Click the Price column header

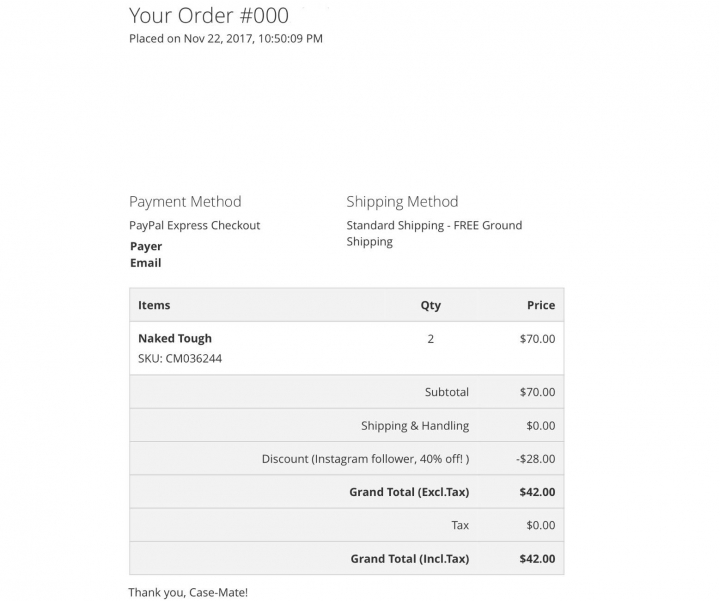[x=541, y=305]
